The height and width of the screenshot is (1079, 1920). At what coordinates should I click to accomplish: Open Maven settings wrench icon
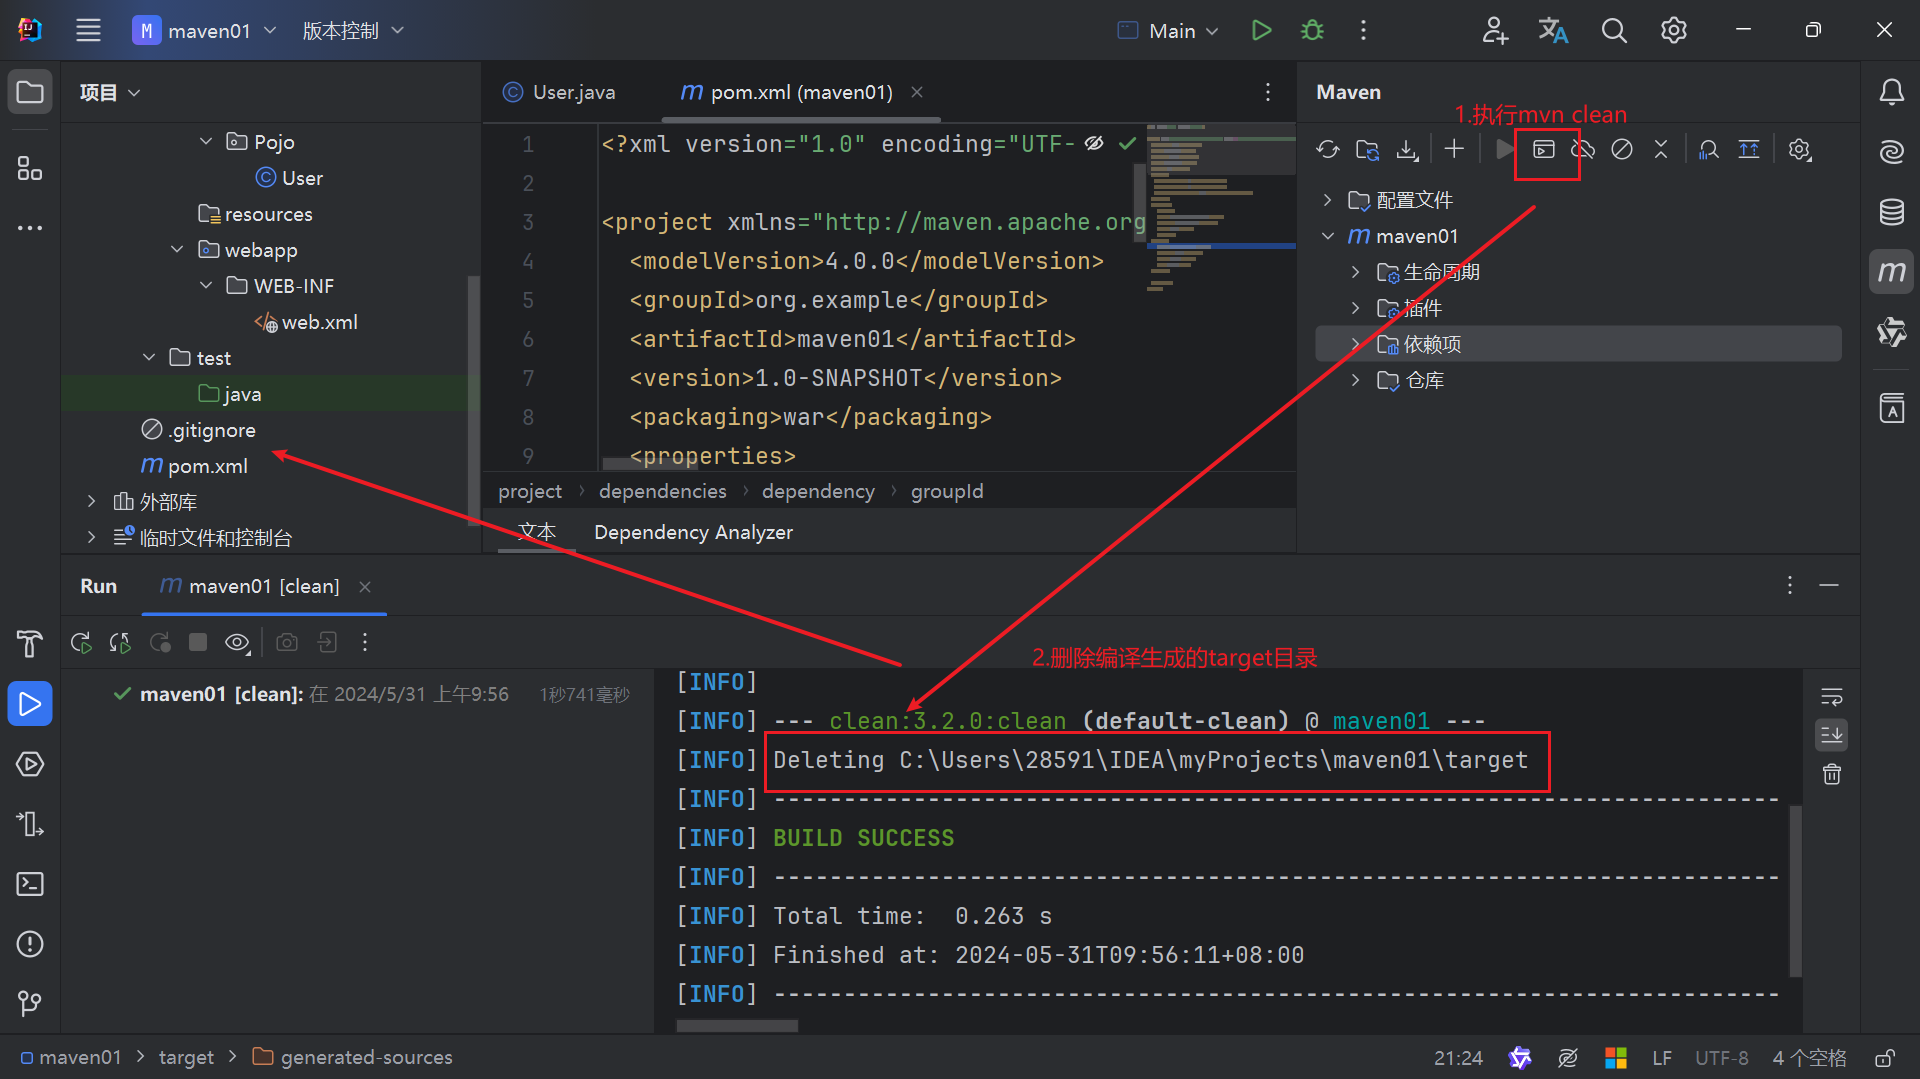(1800, 149)
